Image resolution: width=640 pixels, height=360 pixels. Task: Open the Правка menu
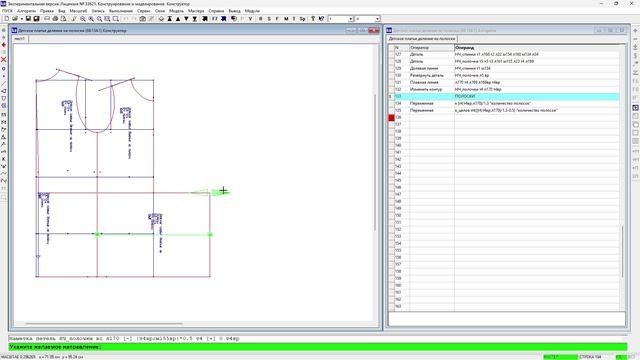tap(47, 11)
